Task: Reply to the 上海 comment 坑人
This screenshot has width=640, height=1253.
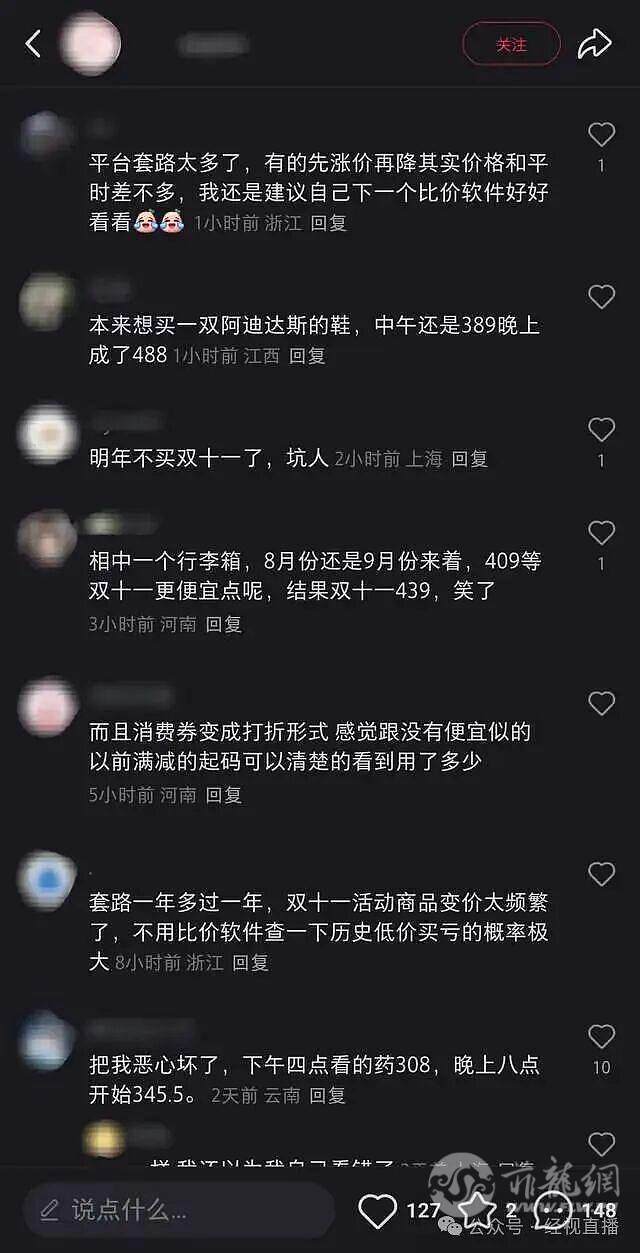Action: [x=469, y=459]
